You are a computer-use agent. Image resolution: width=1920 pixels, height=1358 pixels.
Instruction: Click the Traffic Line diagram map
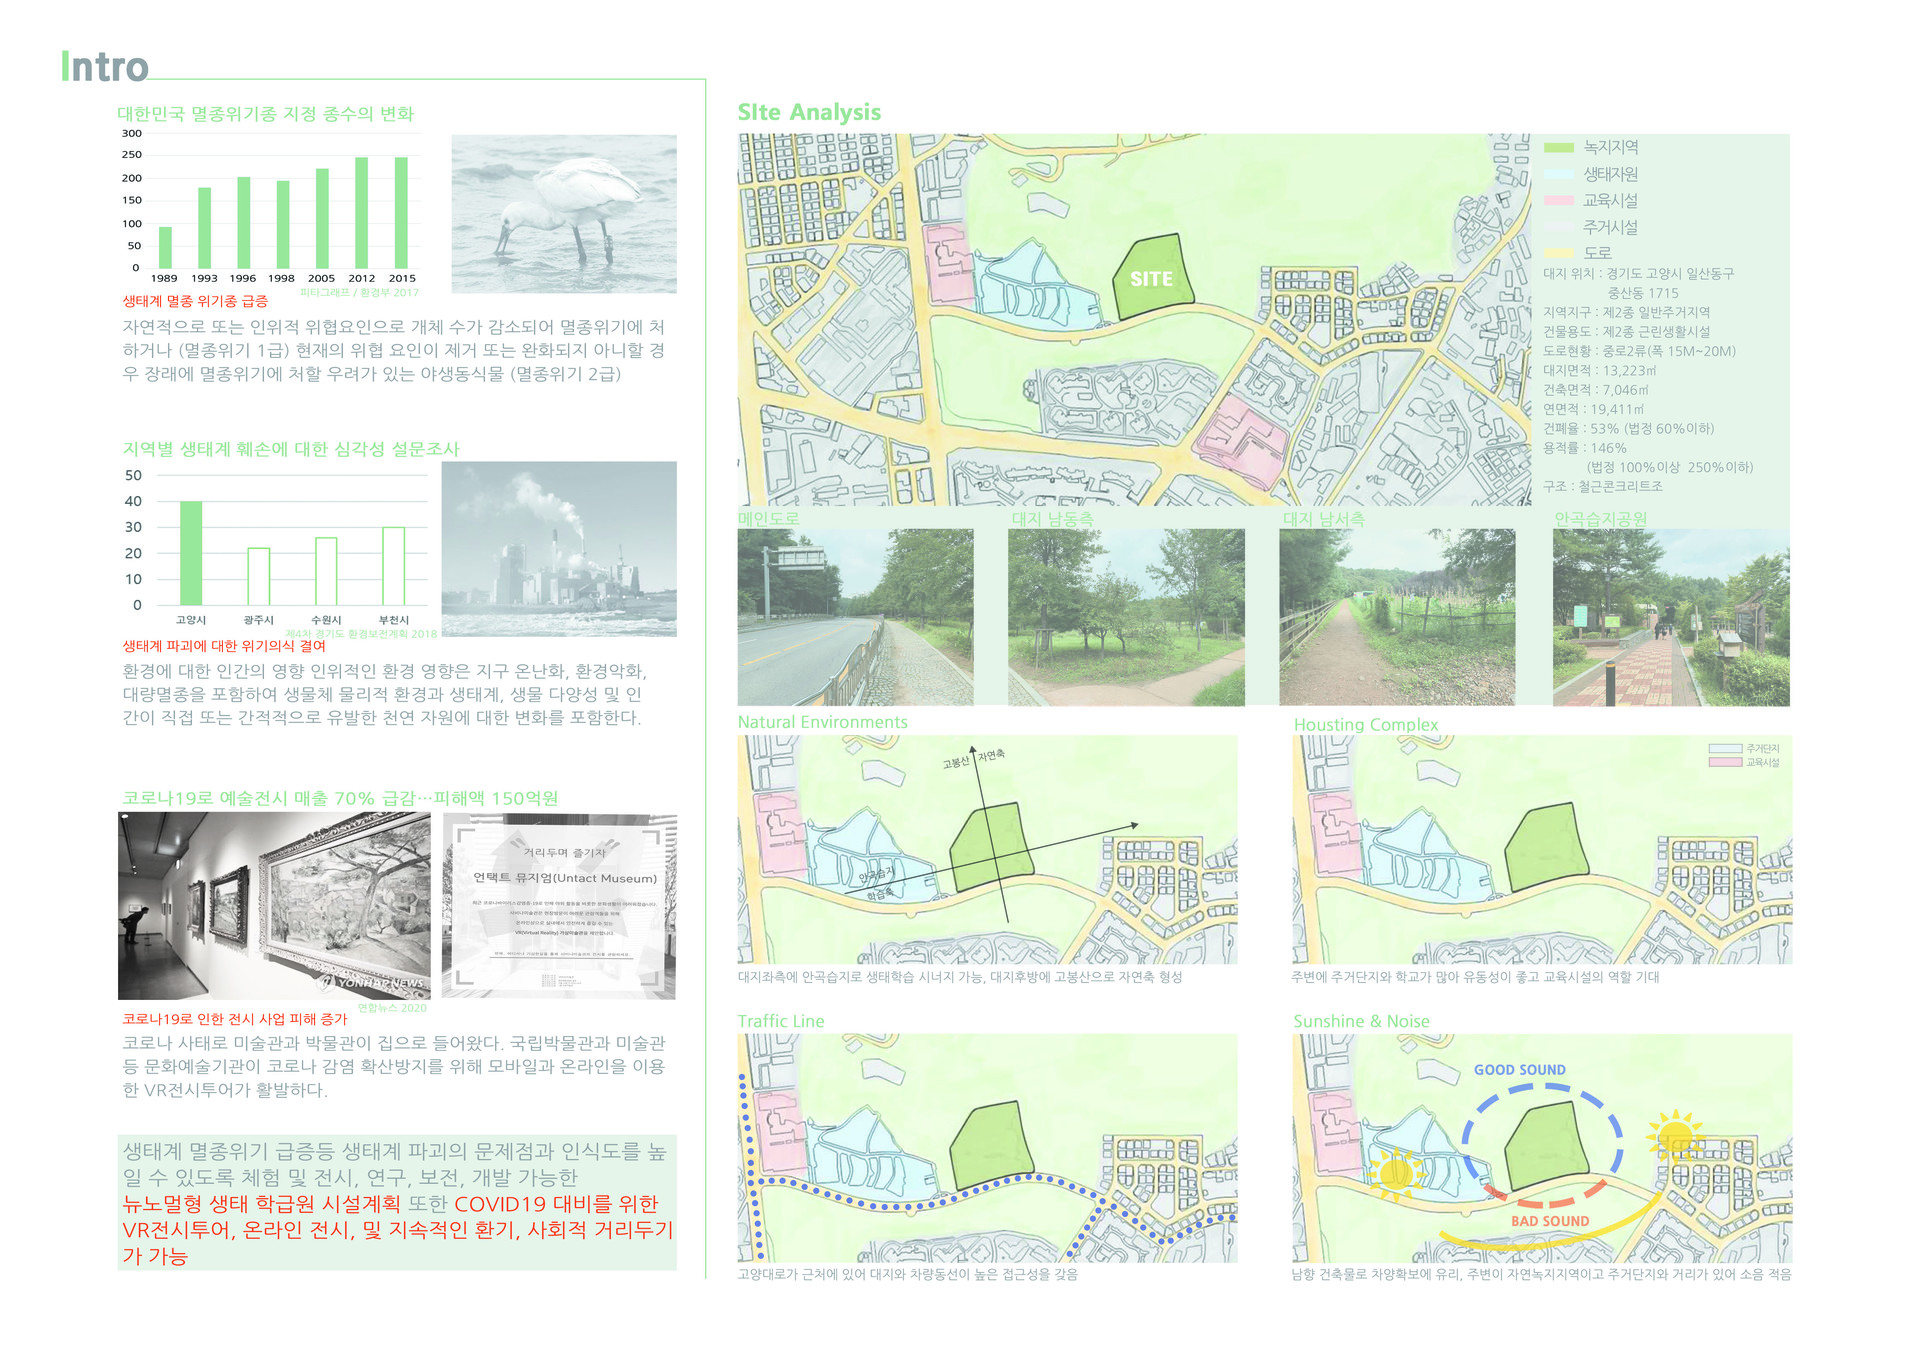(x=987, y=1148)
